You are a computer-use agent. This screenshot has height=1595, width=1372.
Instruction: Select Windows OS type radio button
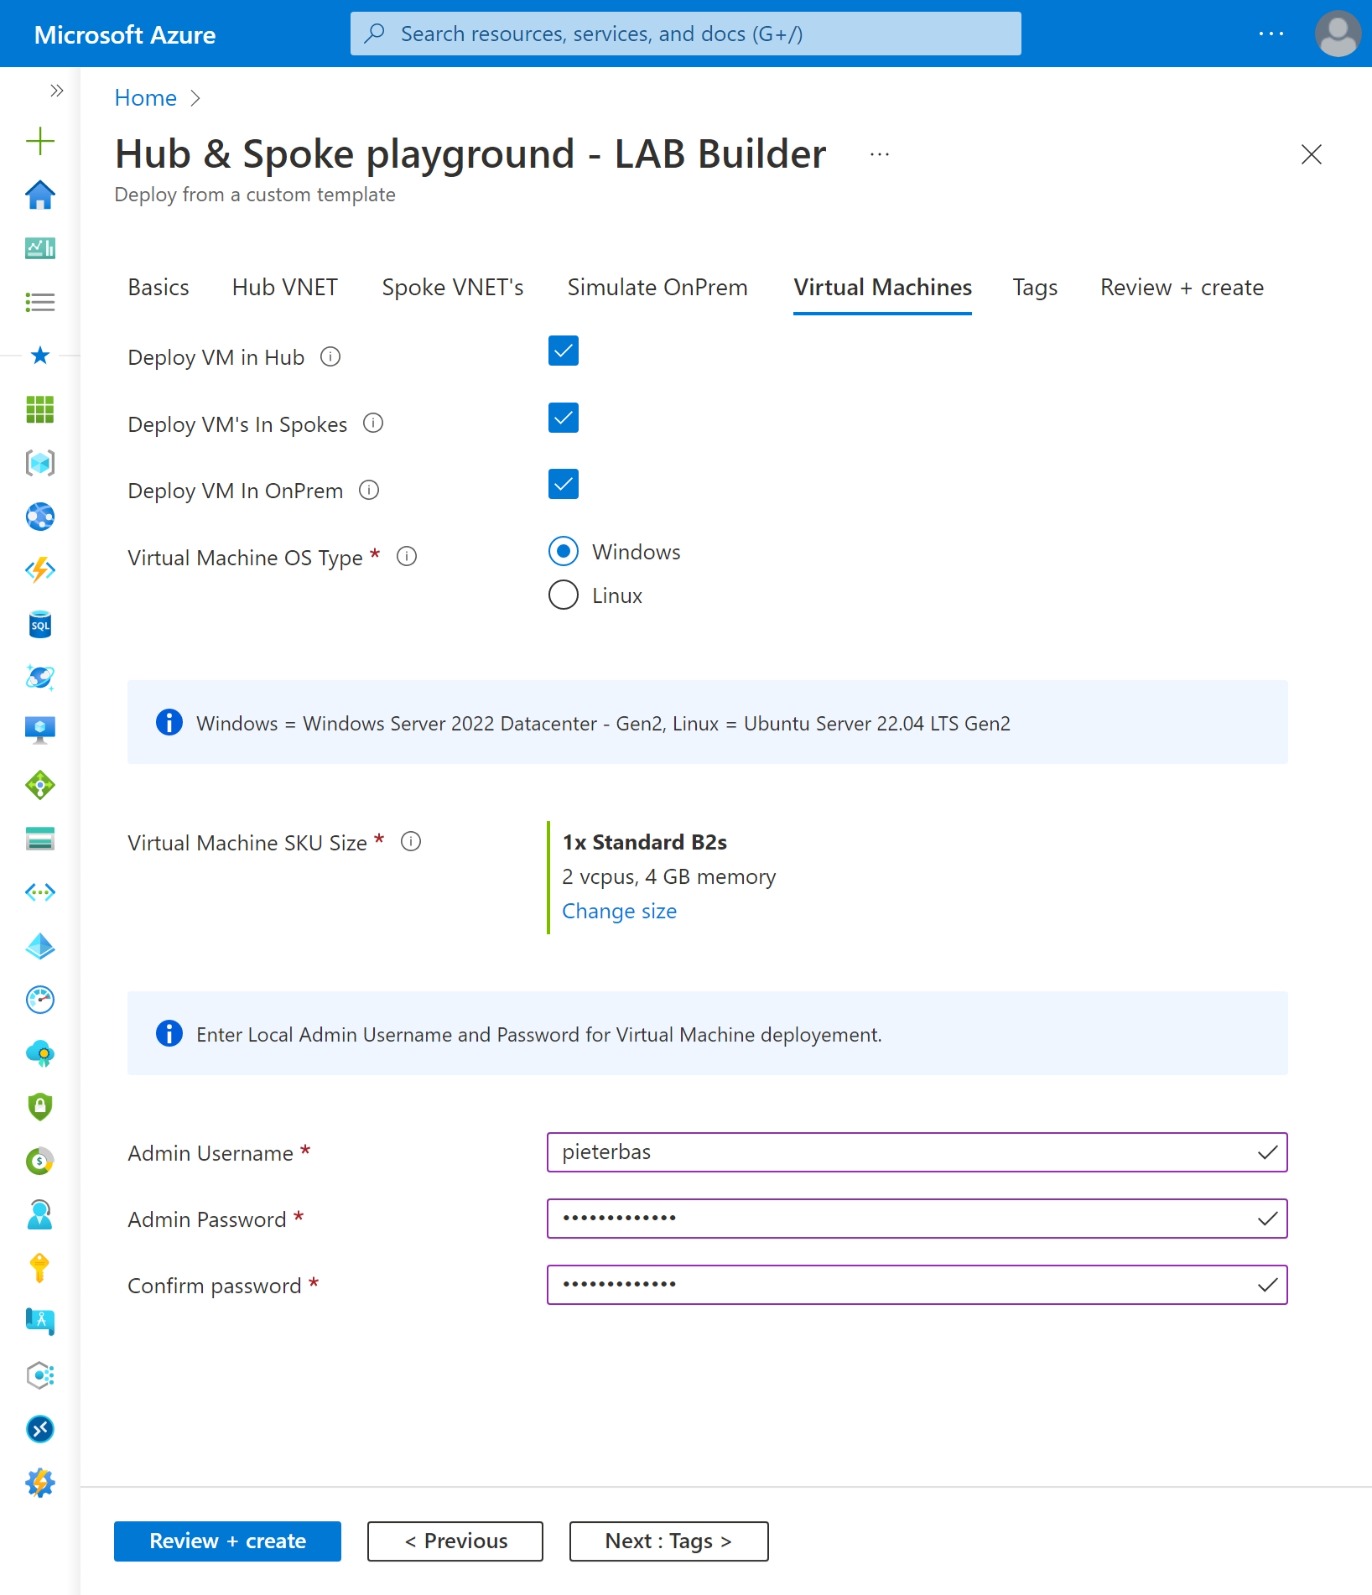tap(563, 551)
